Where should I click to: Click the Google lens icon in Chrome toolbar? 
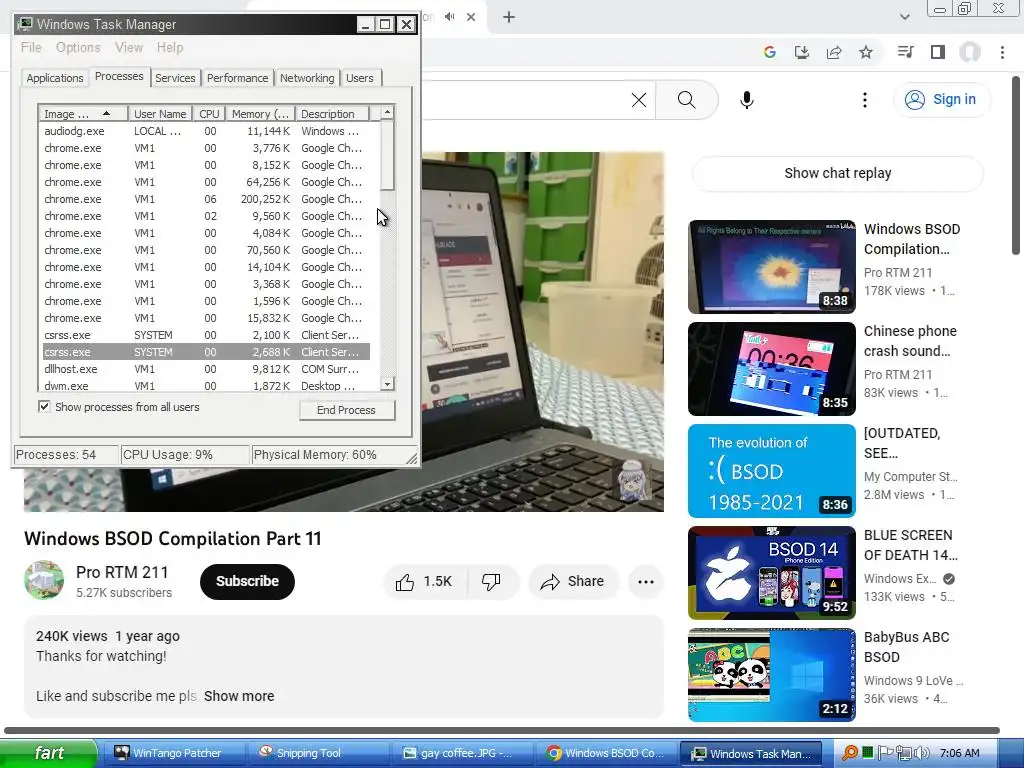(x=770, y=52)
